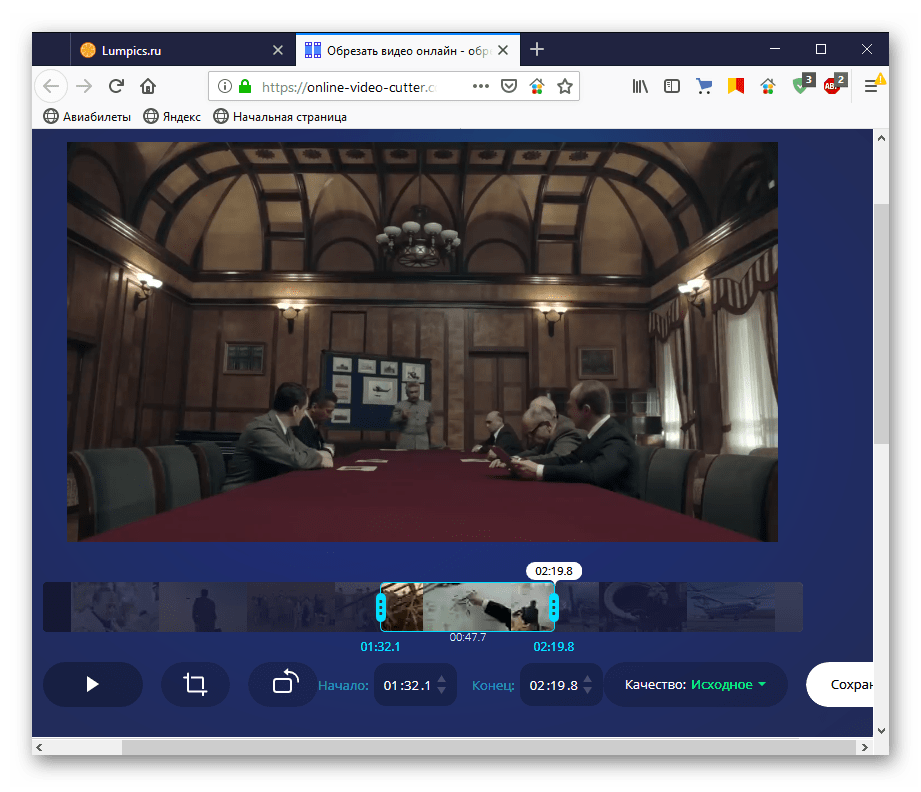
Task: Toggle the browser sidebar view icon
Action: pyautogui.click(x=672, y=86)
